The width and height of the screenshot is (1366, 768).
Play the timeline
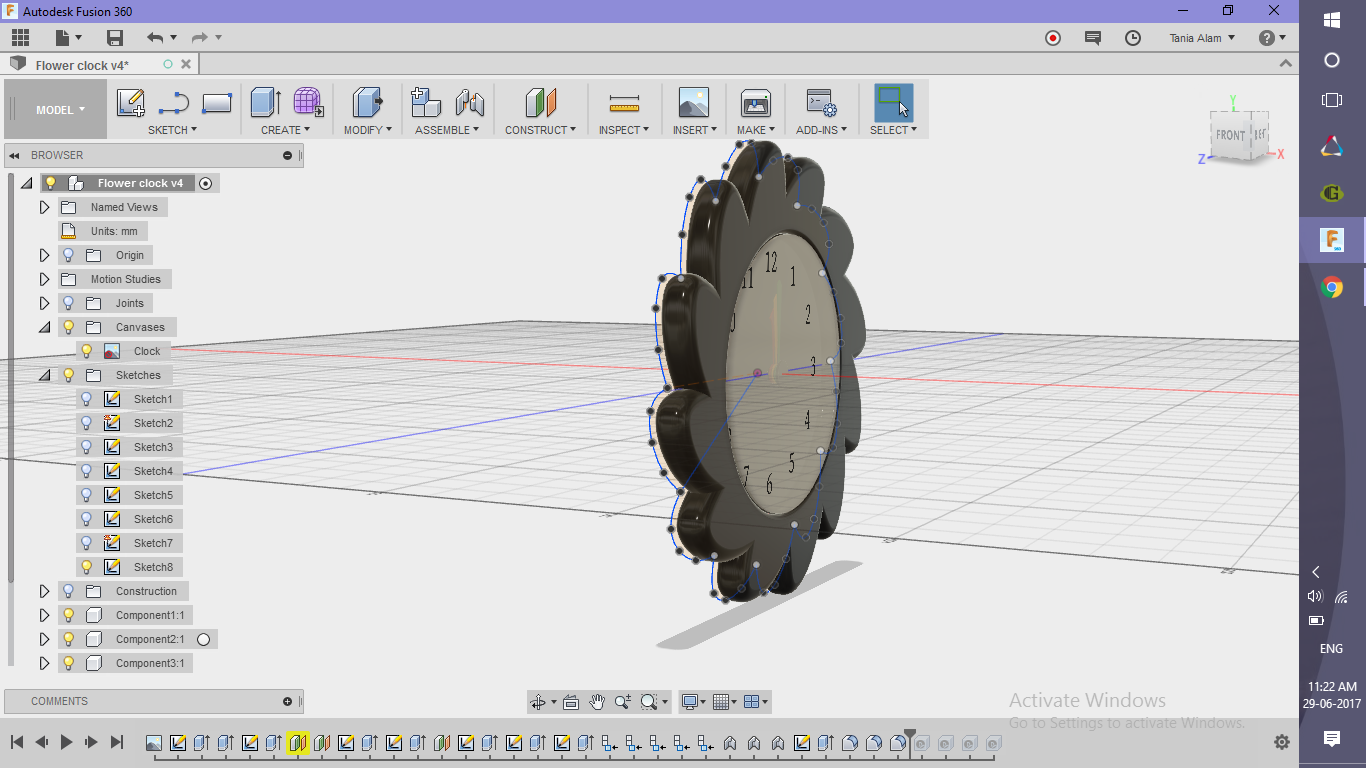(x=67, y=742)
